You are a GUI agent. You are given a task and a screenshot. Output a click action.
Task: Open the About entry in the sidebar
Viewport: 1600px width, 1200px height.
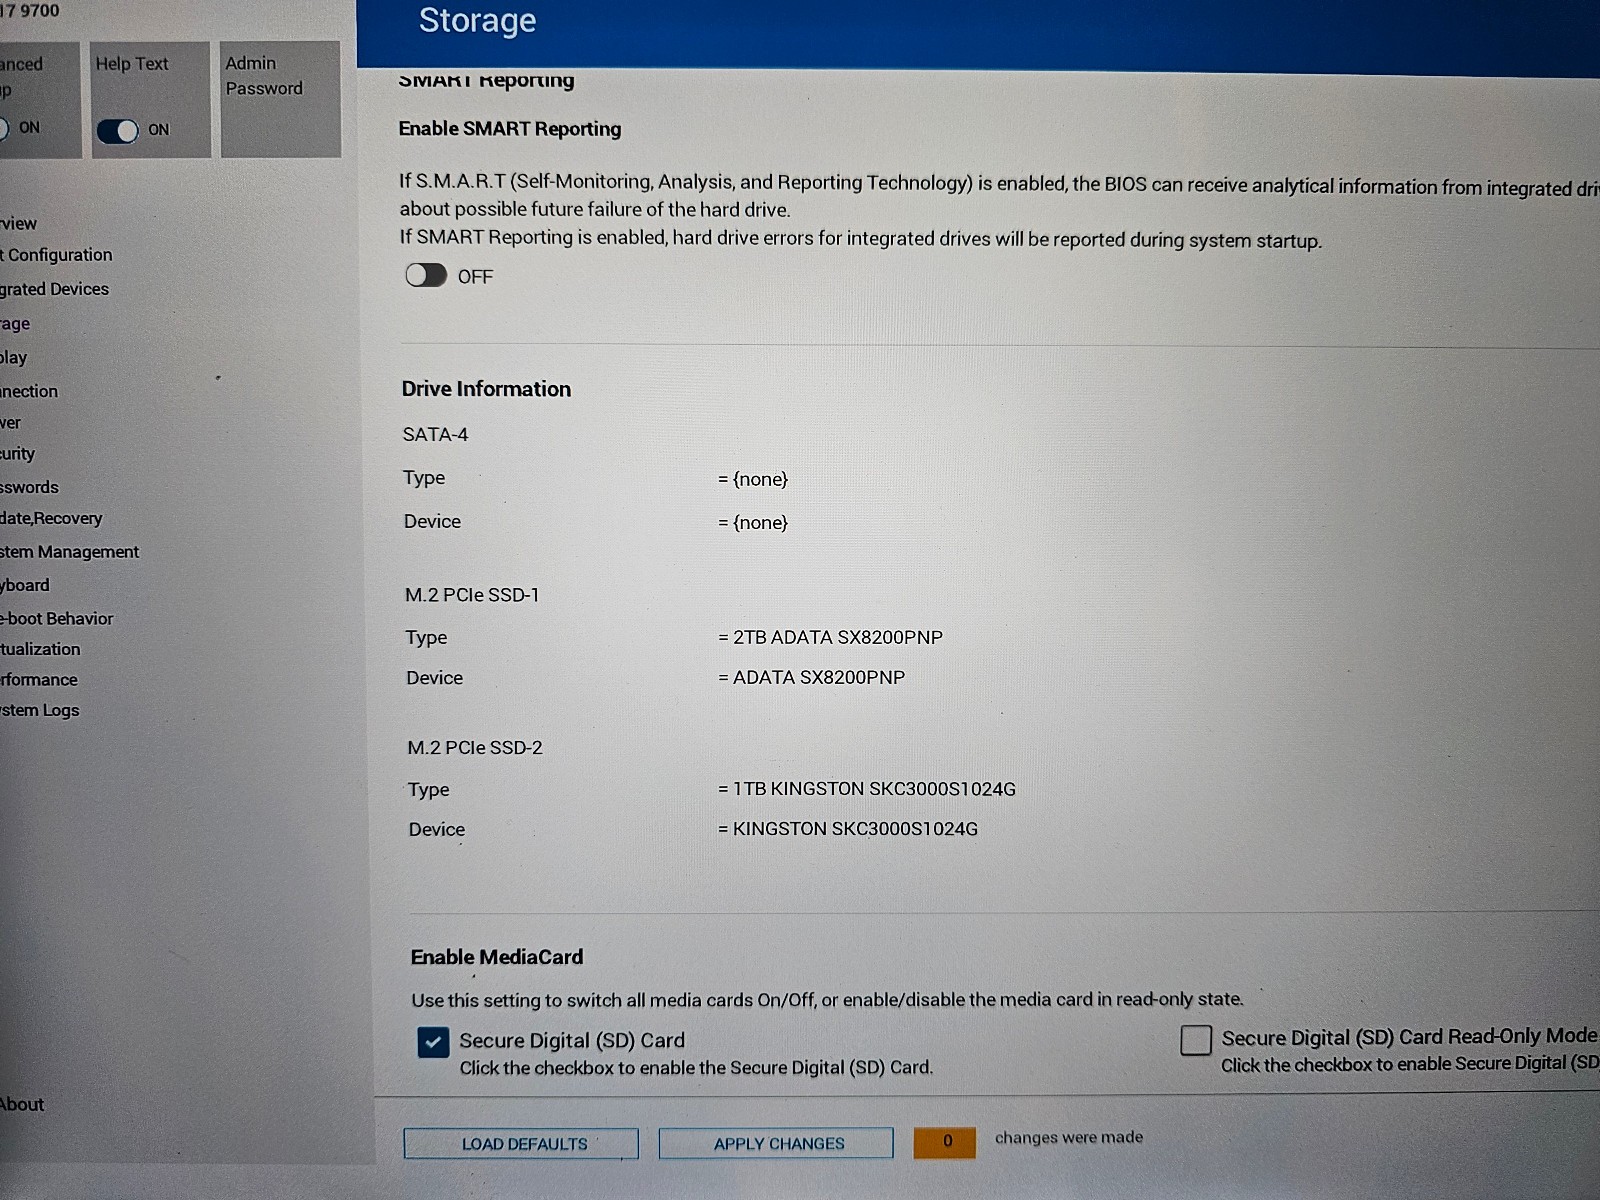point(22,1104)
